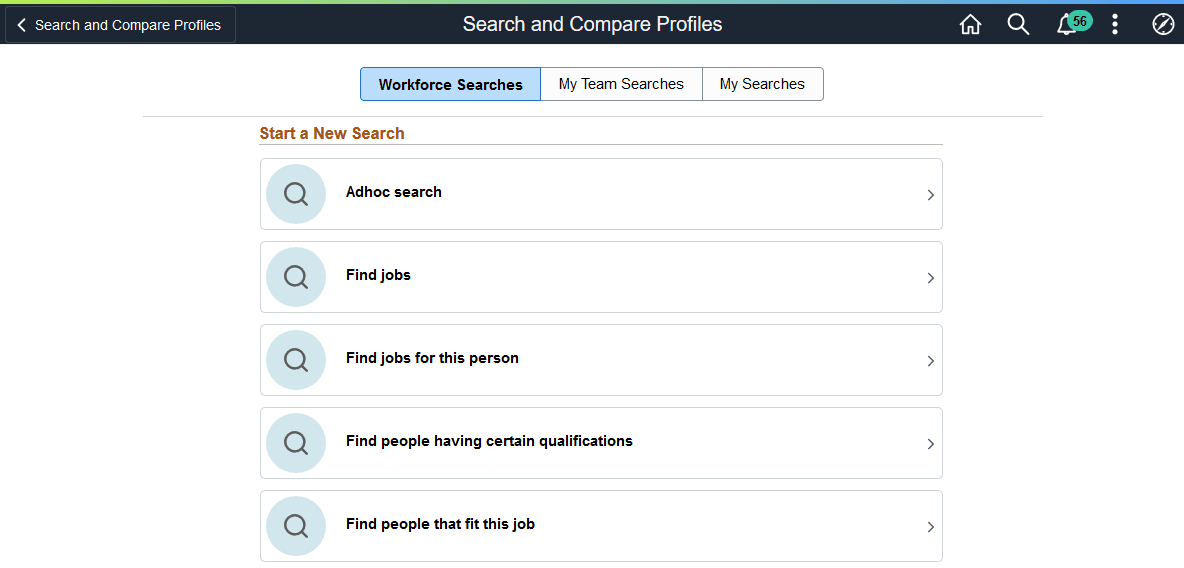
Task: Open the Actions three-dot menu
Action: pos(1115,25)
